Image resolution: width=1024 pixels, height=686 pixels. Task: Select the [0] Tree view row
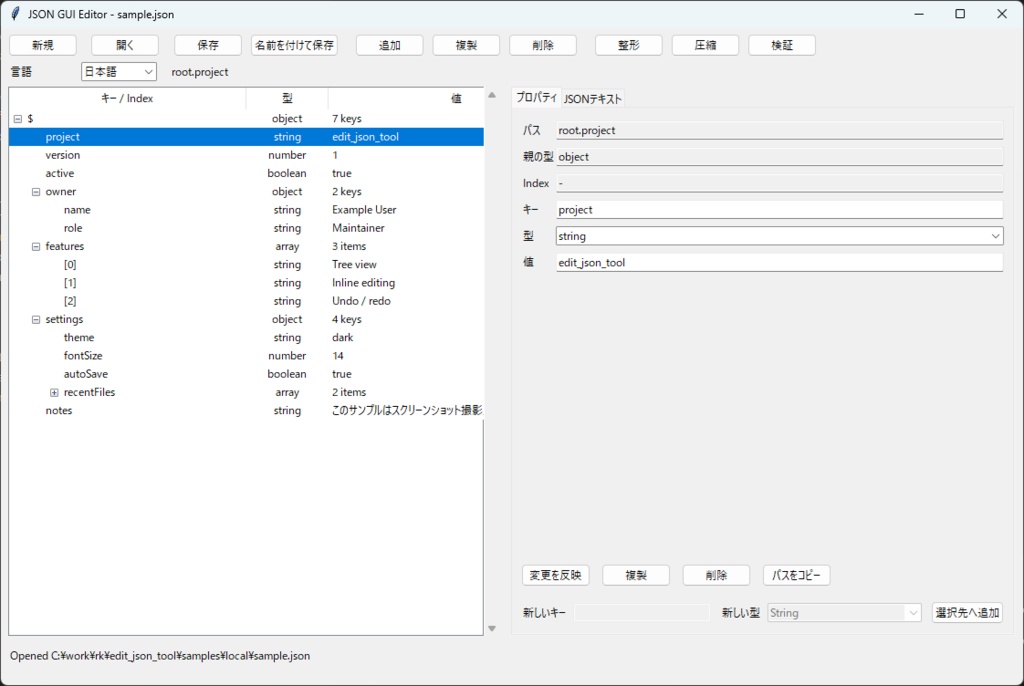point(246,265)
